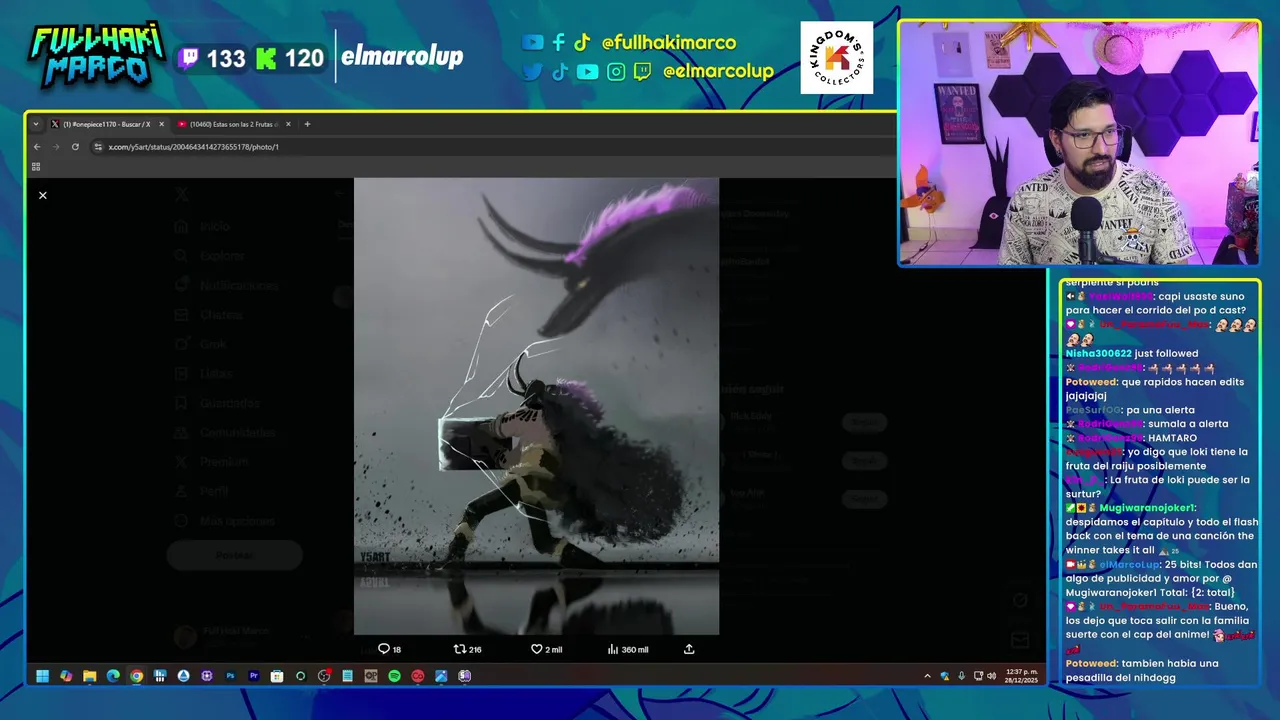1280x720 pixels.
Task: Close the photo viewer with the X
Action: (43, 195)
